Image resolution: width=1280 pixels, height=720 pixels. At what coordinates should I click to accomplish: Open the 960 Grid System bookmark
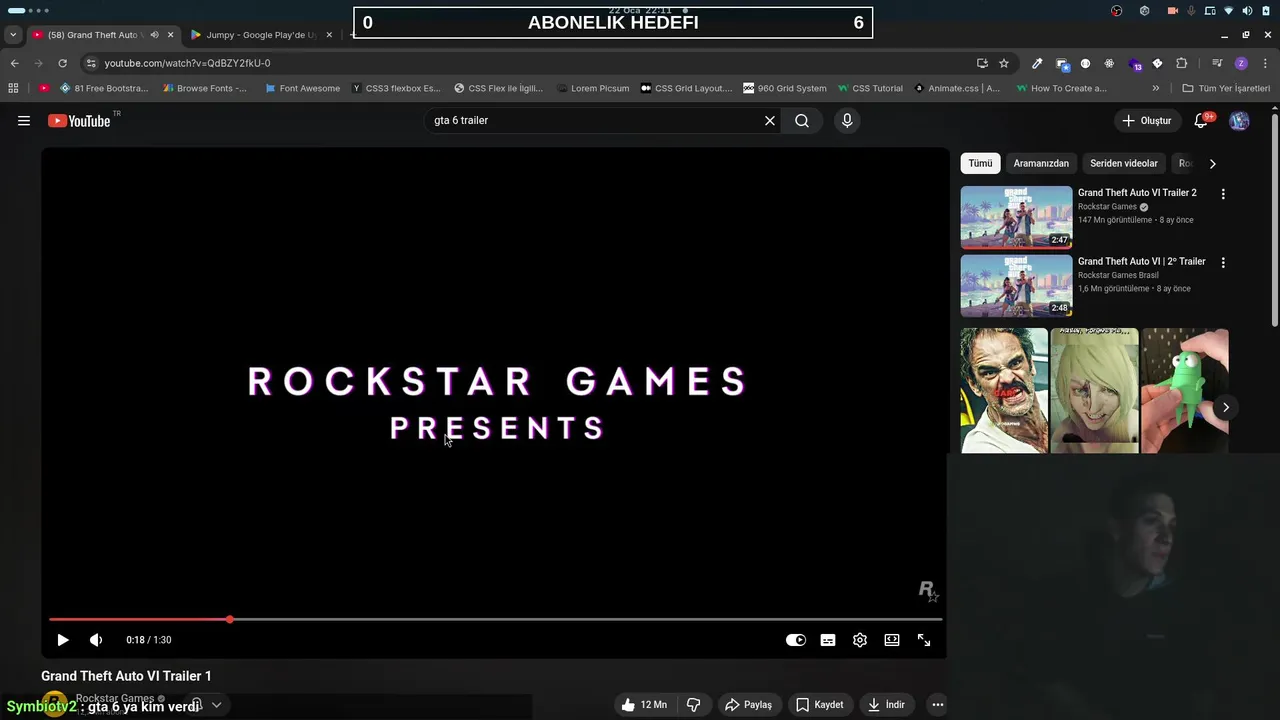click(x=784, y=88)
